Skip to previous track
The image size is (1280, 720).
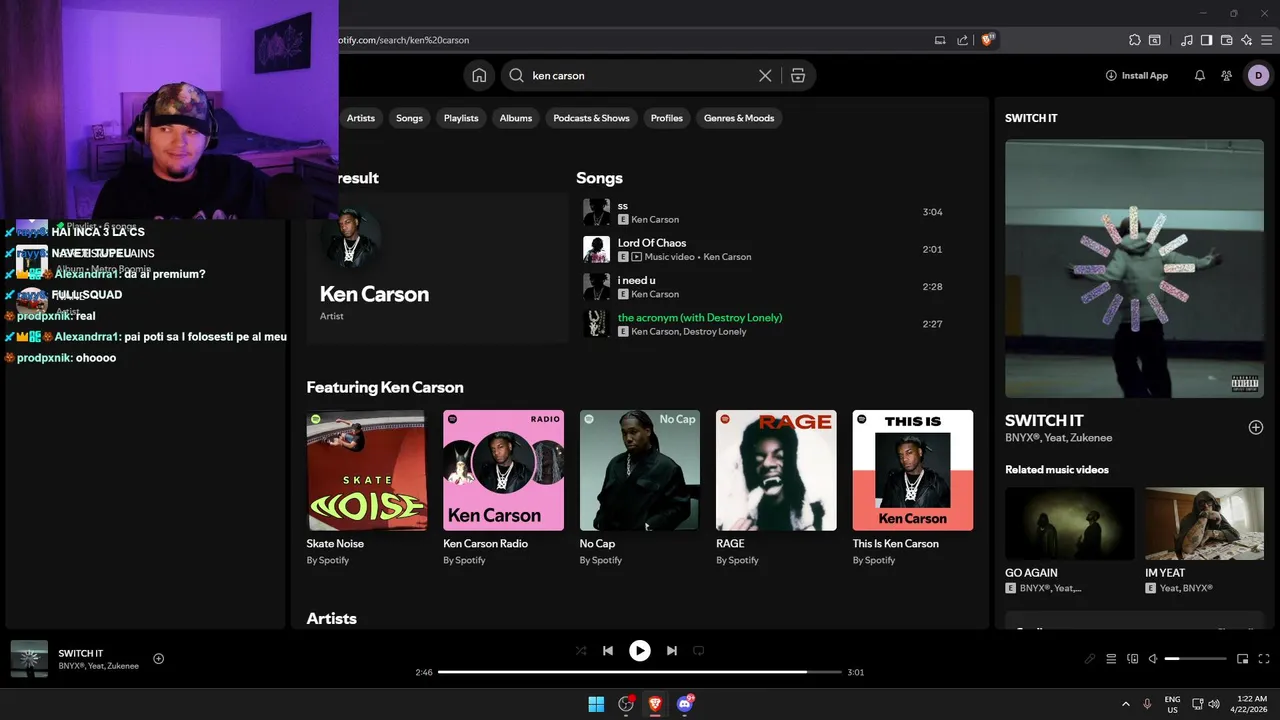pos(608,650)
